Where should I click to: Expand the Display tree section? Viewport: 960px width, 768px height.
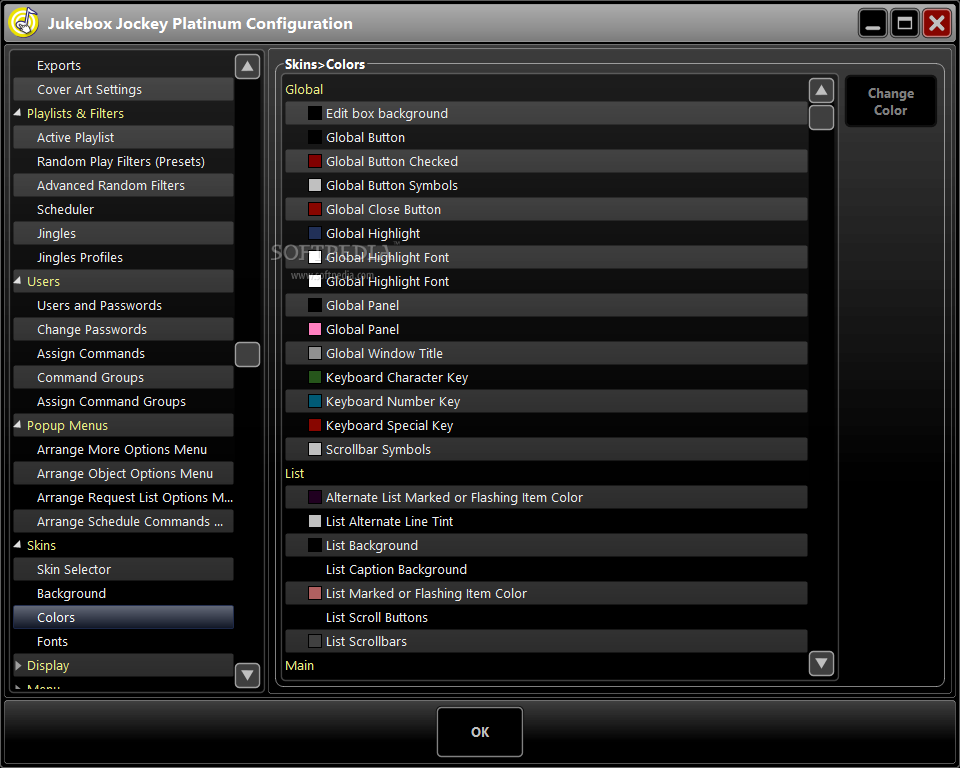[18, 665]
